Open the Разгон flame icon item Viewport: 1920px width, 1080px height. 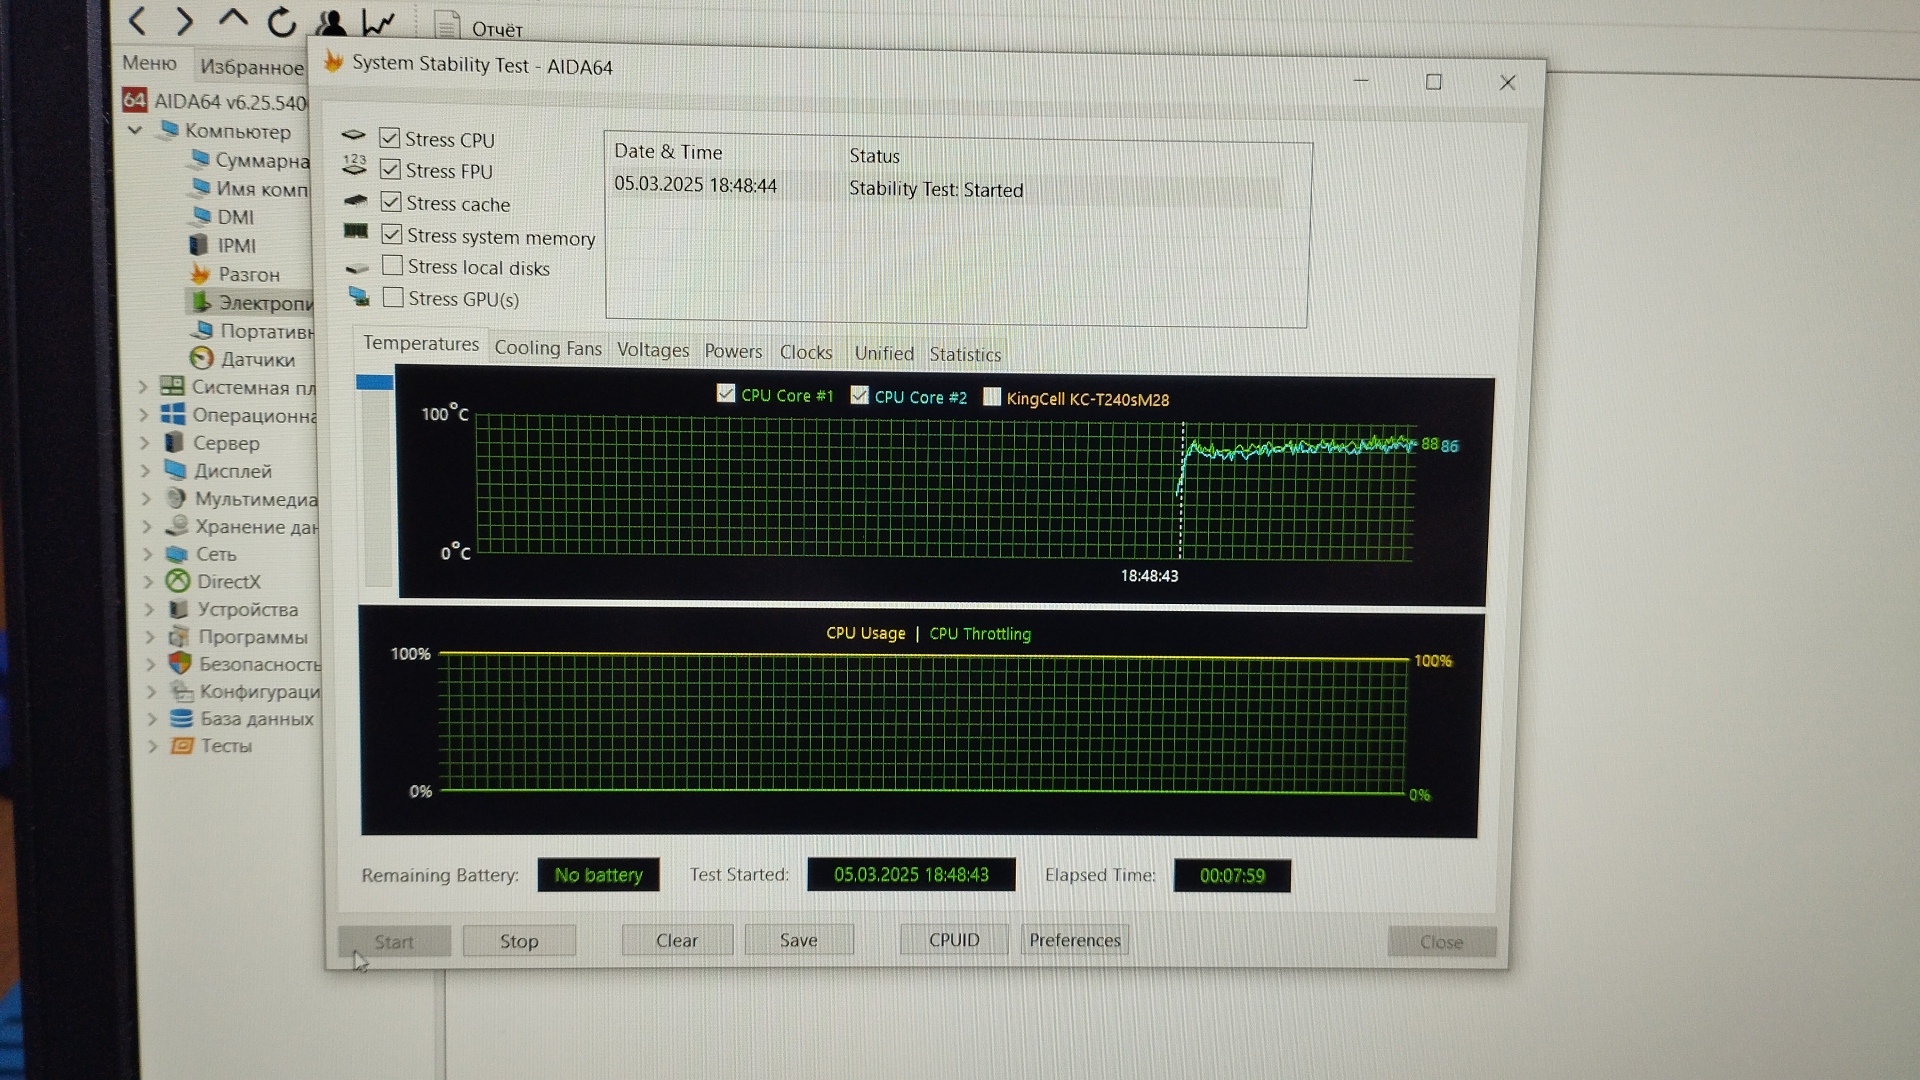click(201, 273)
